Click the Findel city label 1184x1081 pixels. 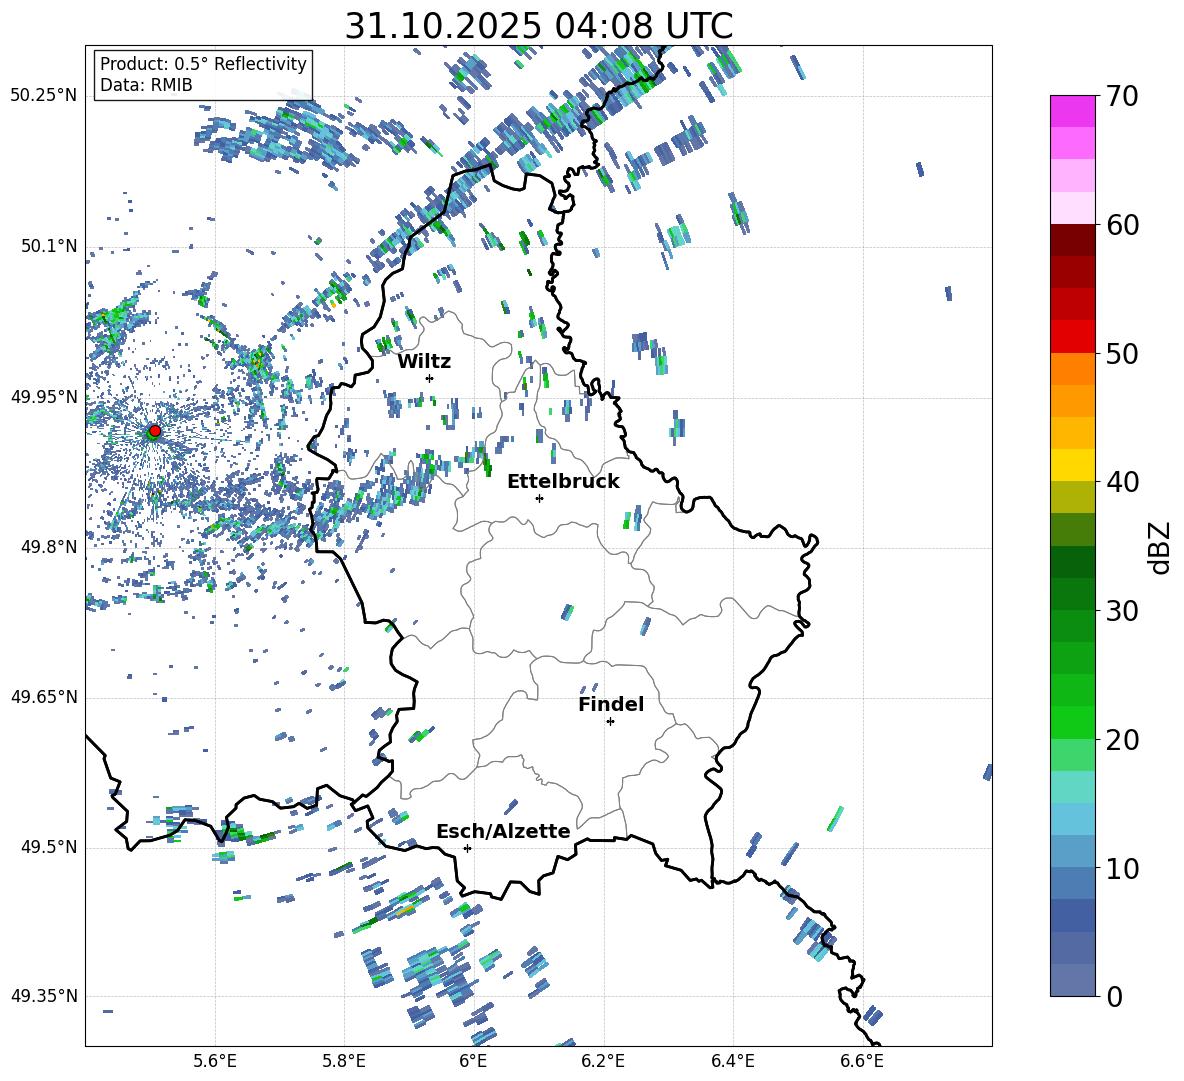pyautogui.click(x=611, y=704)
